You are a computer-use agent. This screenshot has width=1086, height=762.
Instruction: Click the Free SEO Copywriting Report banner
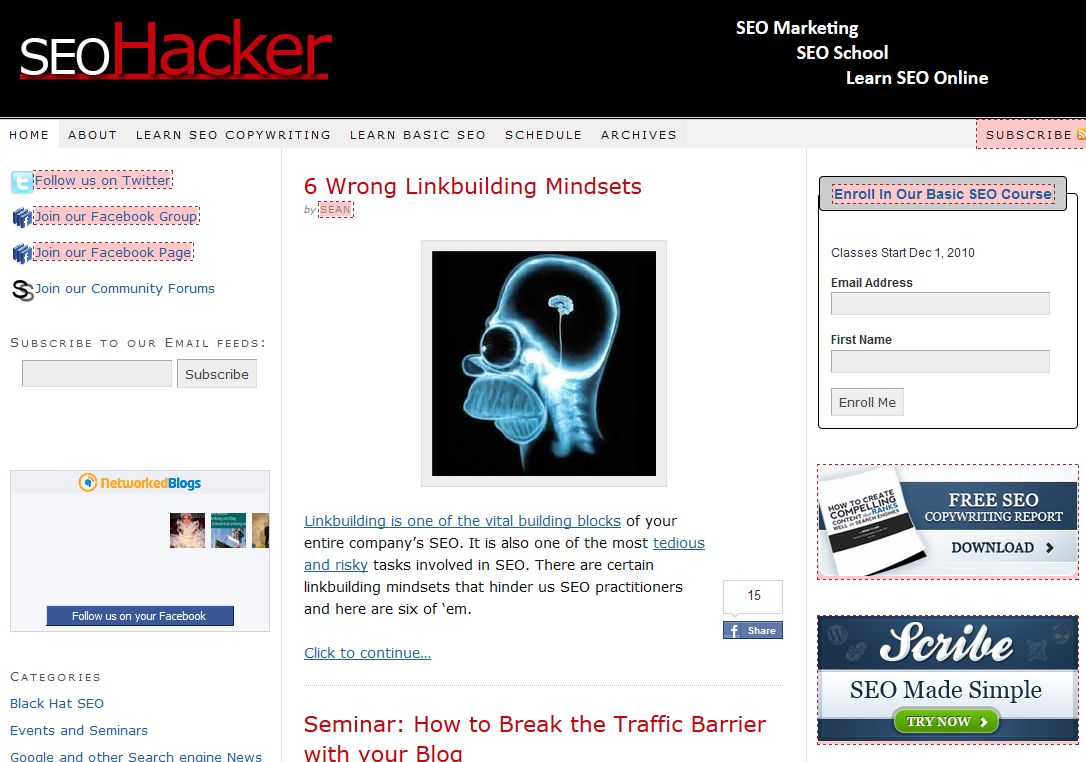pos(947,522)
